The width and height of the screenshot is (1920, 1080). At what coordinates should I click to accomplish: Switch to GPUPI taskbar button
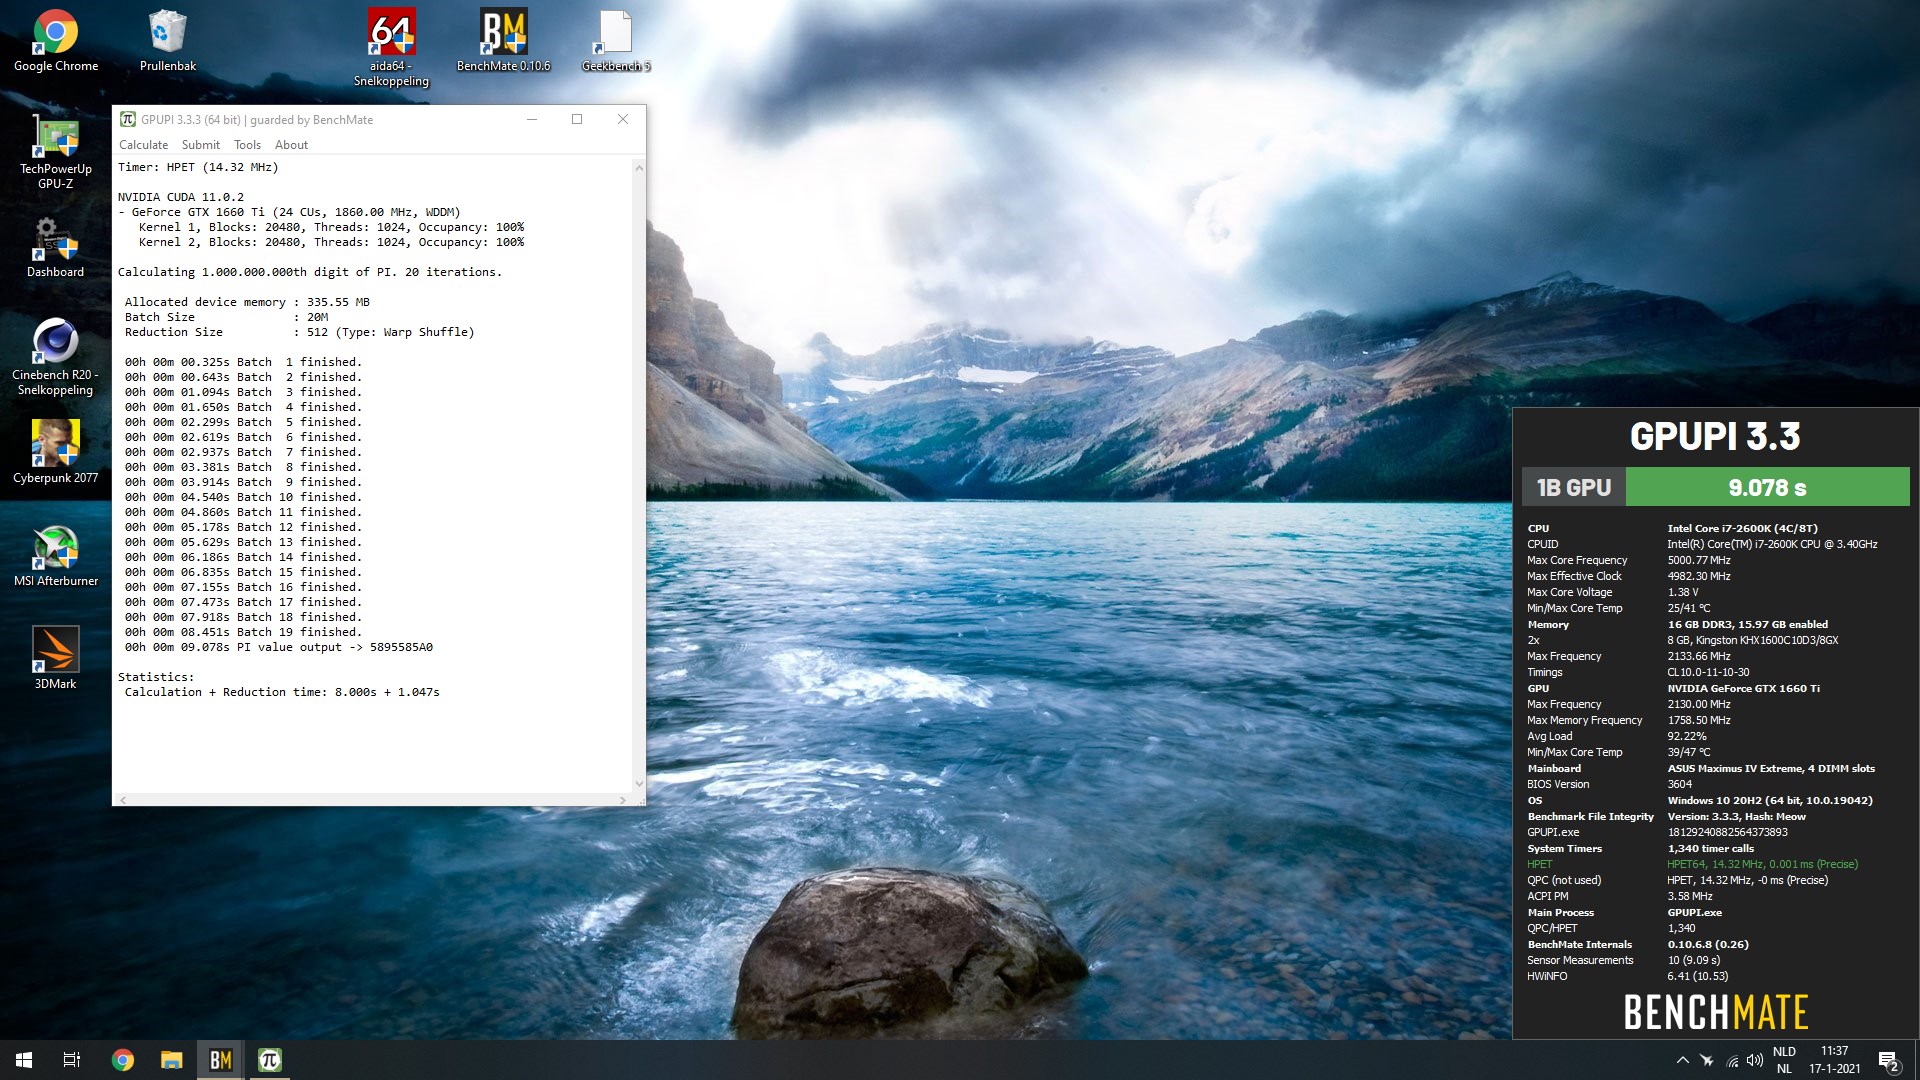pos(270,1060)
